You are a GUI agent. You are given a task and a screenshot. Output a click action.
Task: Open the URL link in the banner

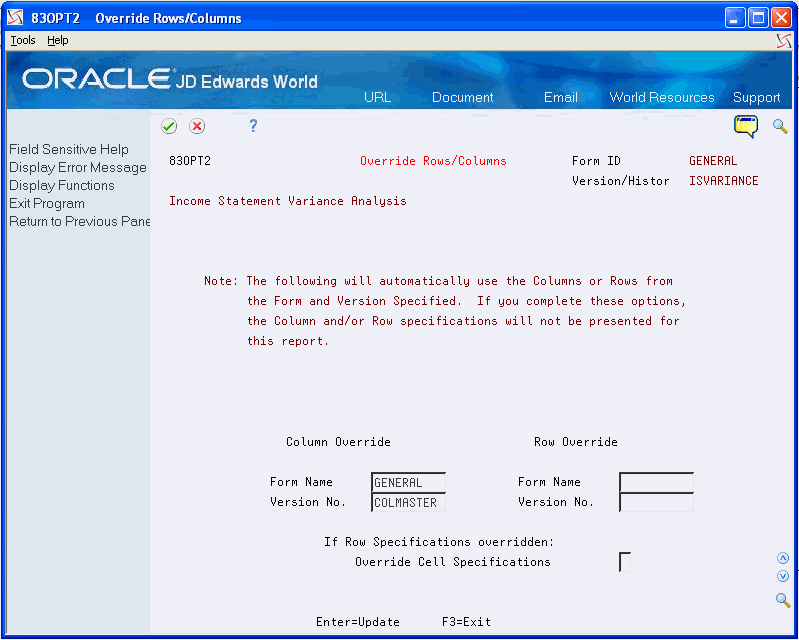(x=378, y=97)
